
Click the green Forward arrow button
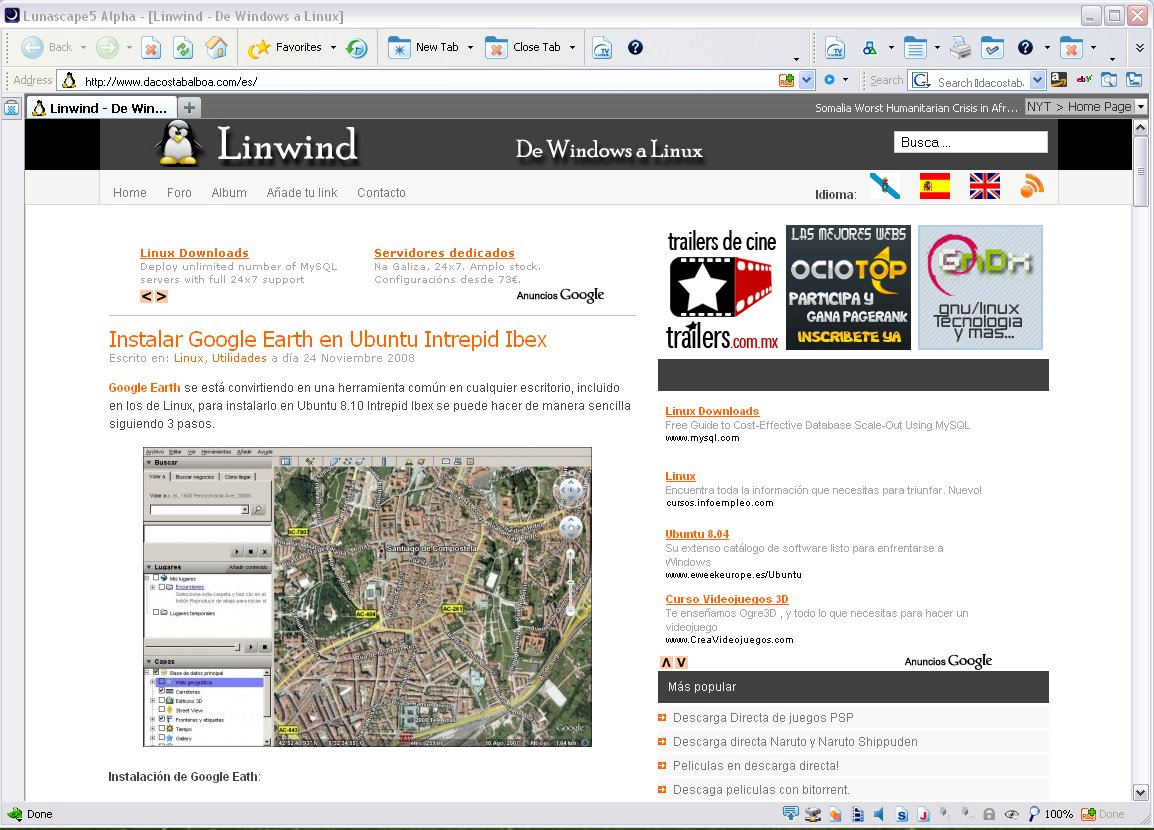[x=107, y=48]
